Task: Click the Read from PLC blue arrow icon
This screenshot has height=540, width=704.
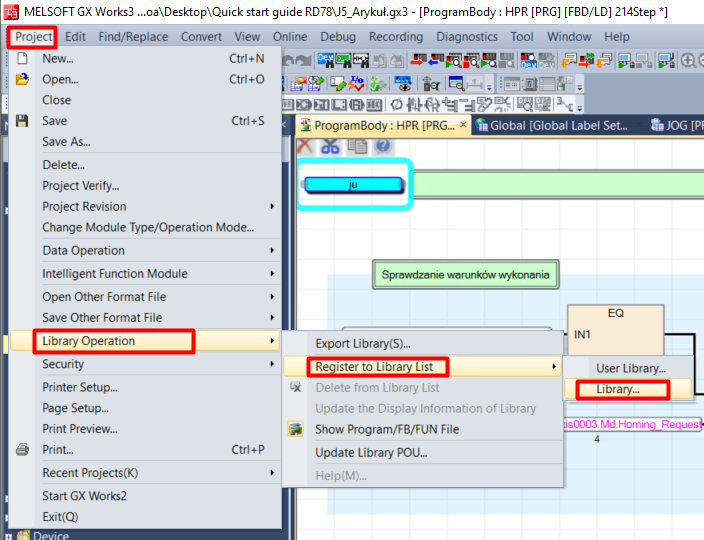Action: click(x=436, y=60)
